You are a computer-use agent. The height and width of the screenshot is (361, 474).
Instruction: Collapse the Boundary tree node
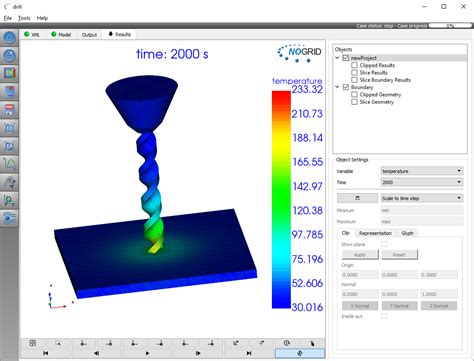point(337,87)
